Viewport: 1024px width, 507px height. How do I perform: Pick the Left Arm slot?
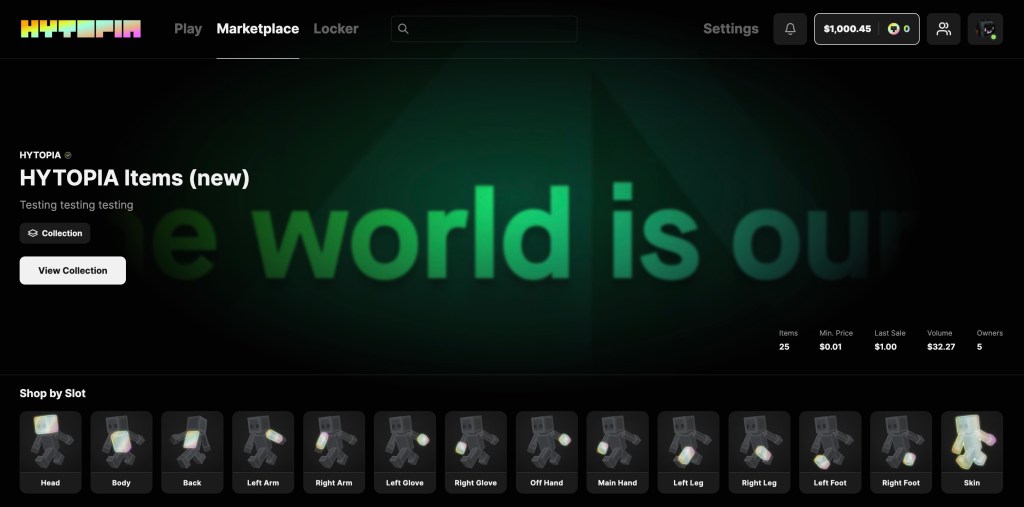click(263, 452)
